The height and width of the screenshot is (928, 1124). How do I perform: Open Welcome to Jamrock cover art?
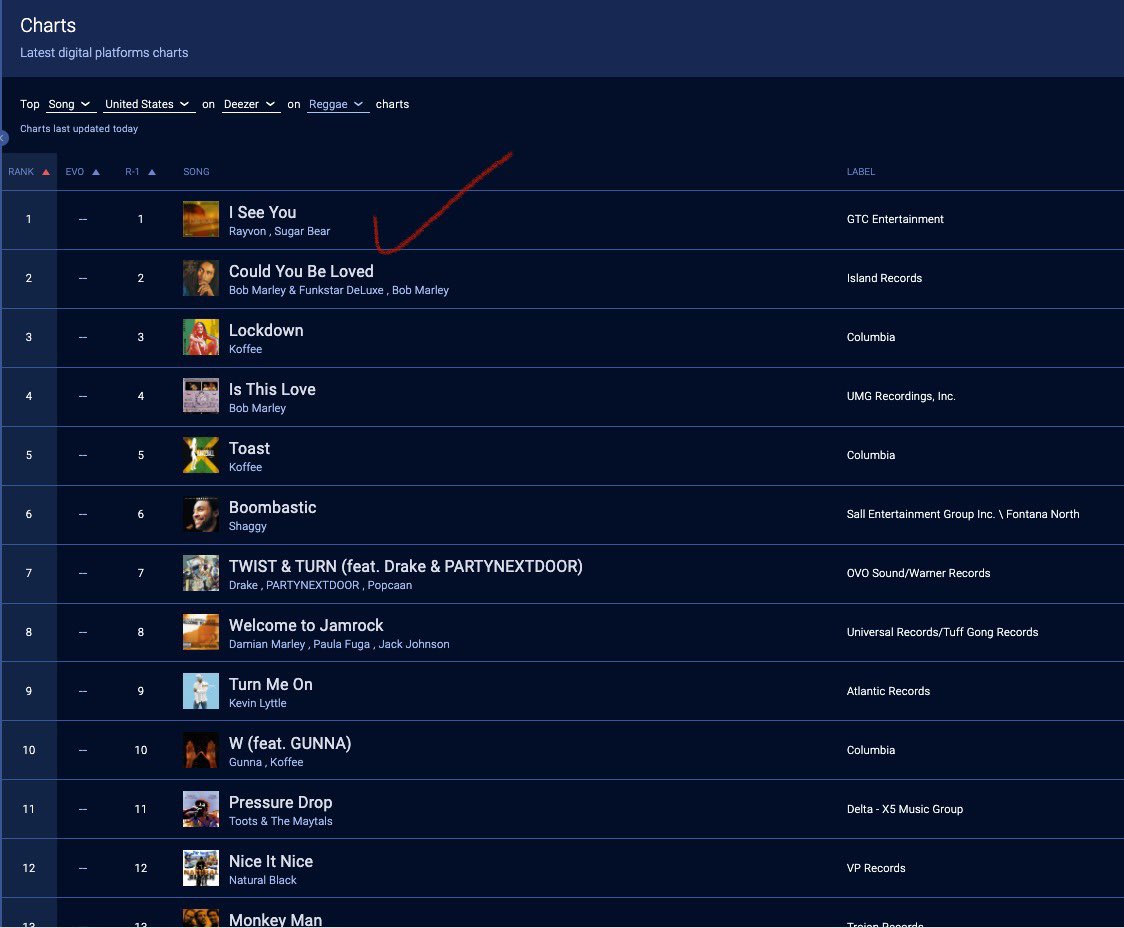tap(201, 632)
